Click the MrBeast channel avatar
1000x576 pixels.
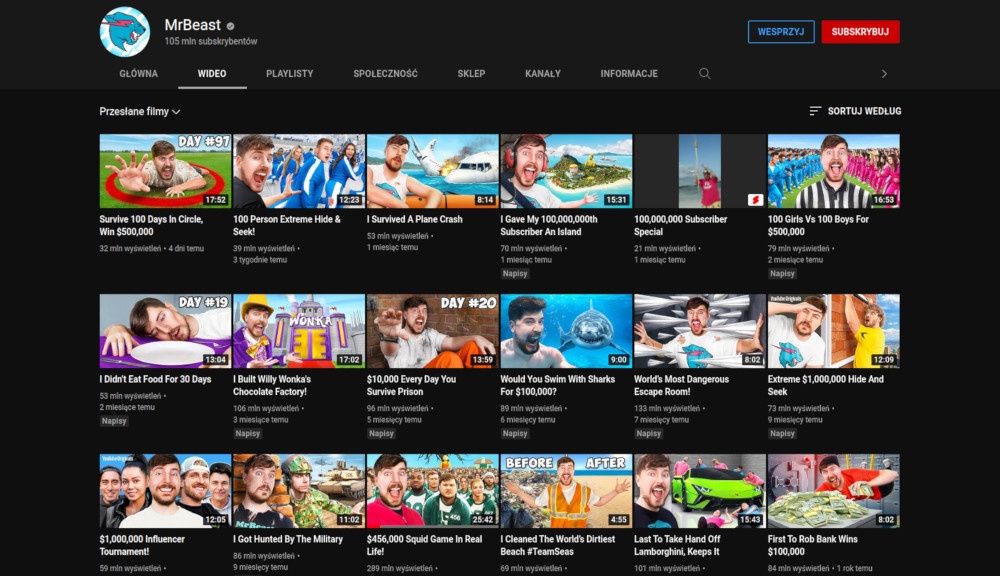(125, 31)
